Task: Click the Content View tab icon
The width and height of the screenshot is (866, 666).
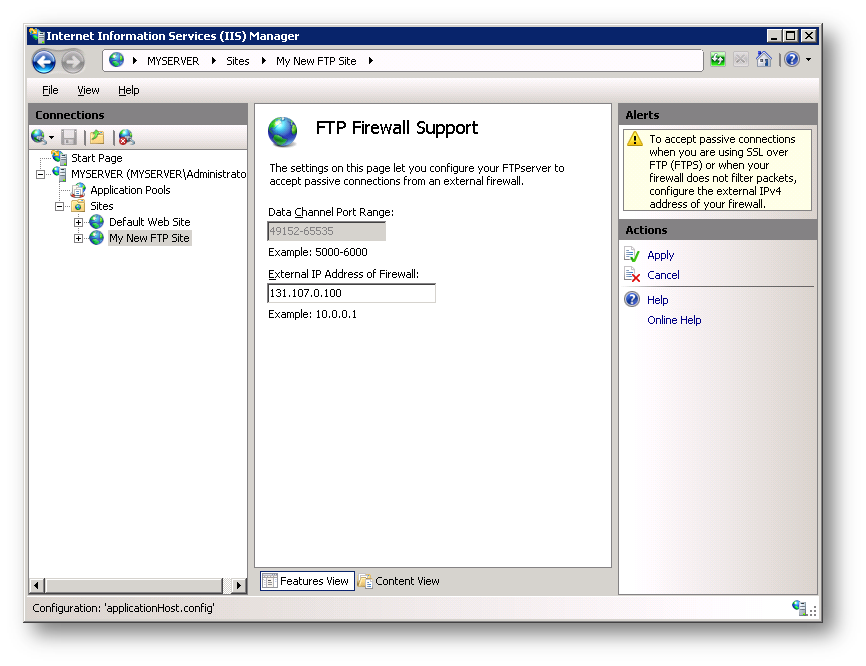Action: pyautogui.click(x=365, y=581)
